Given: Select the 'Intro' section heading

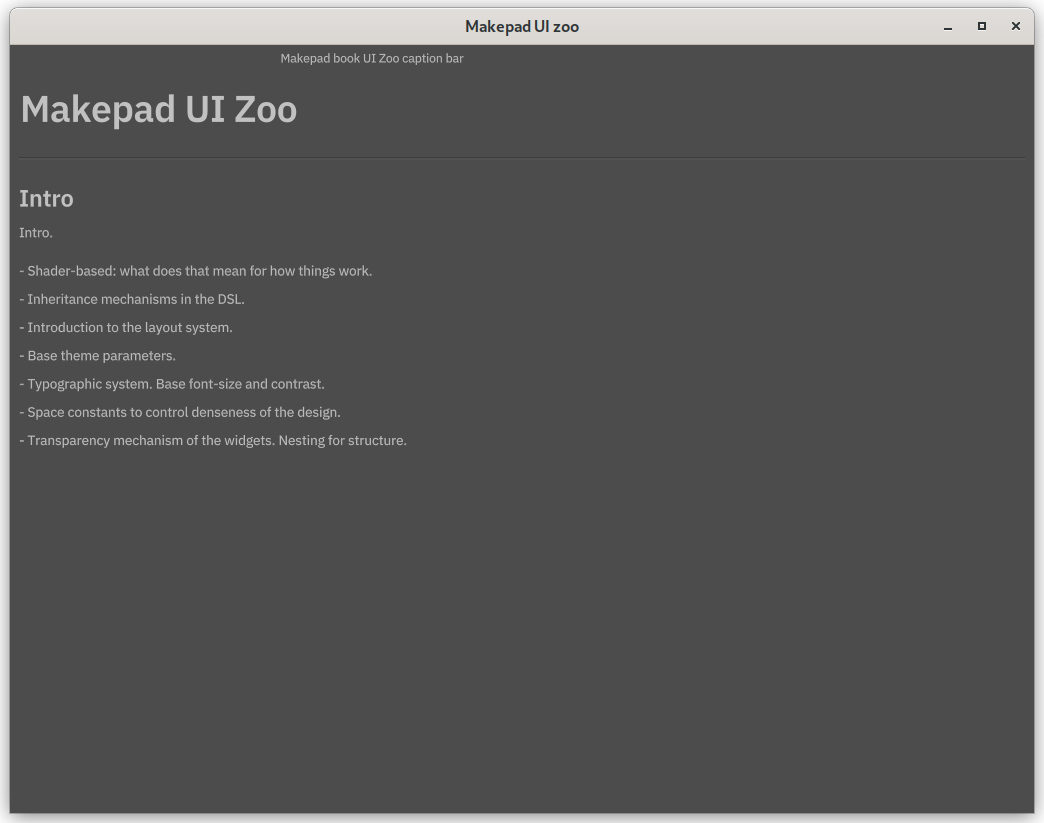Looking at the screenshot, I should (46, 199).
